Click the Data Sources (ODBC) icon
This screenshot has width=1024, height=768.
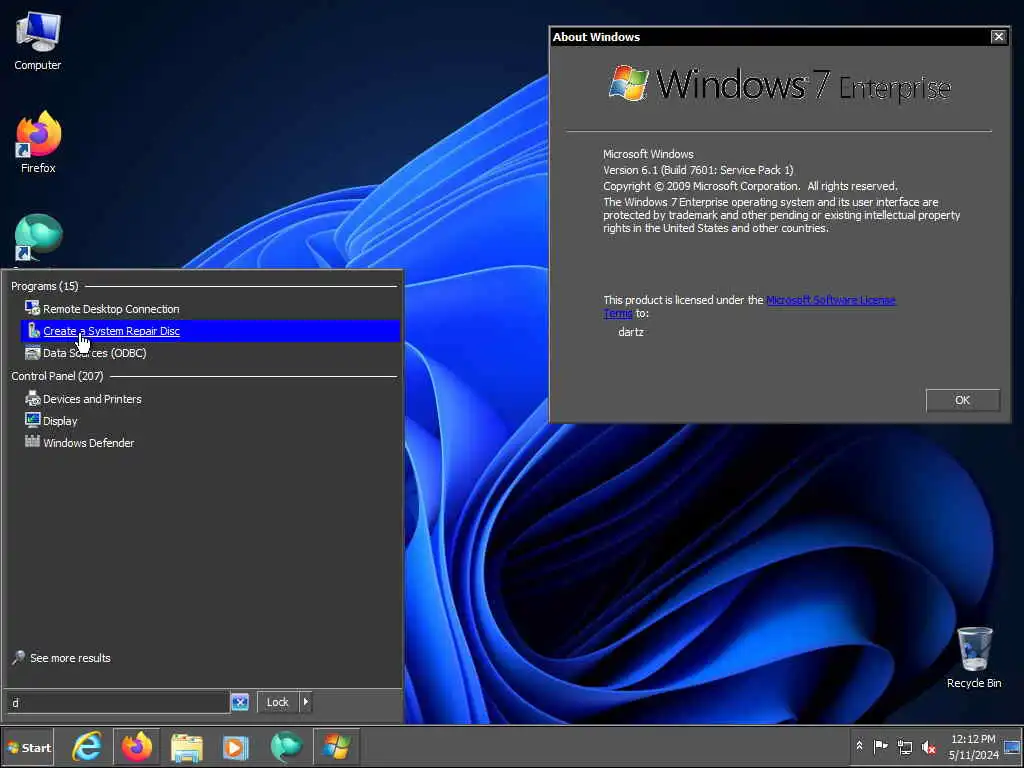click(x=32, y=353)
